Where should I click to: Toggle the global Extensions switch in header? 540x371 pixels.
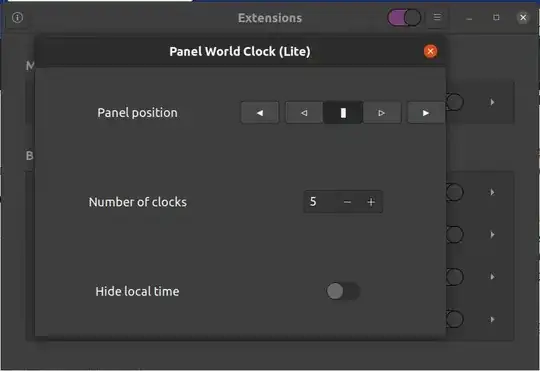404,18
